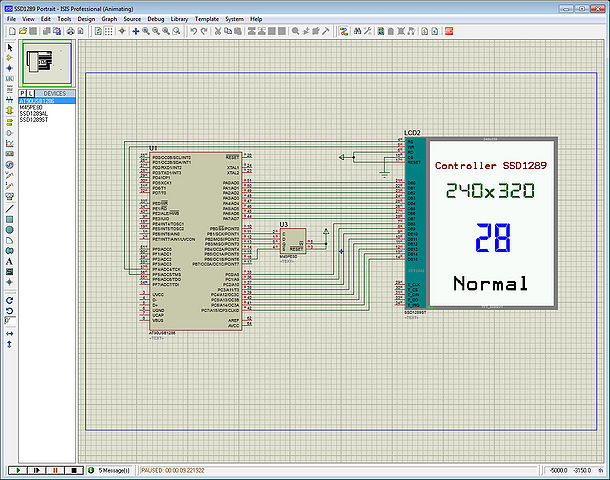
Task: Select the Current Probe Mode tool
Action: [x=10, y=186]
